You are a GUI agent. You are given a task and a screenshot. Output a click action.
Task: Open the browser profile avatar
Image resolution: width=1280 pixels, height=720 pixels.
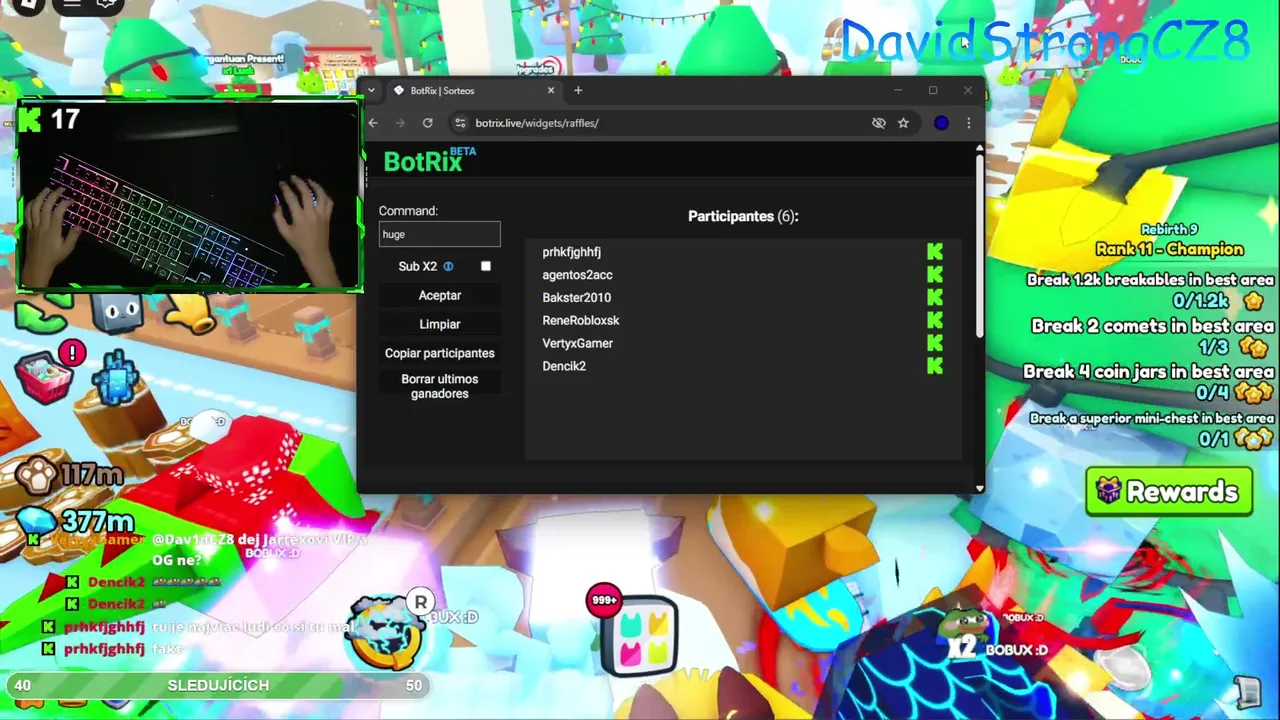(941, 123)
